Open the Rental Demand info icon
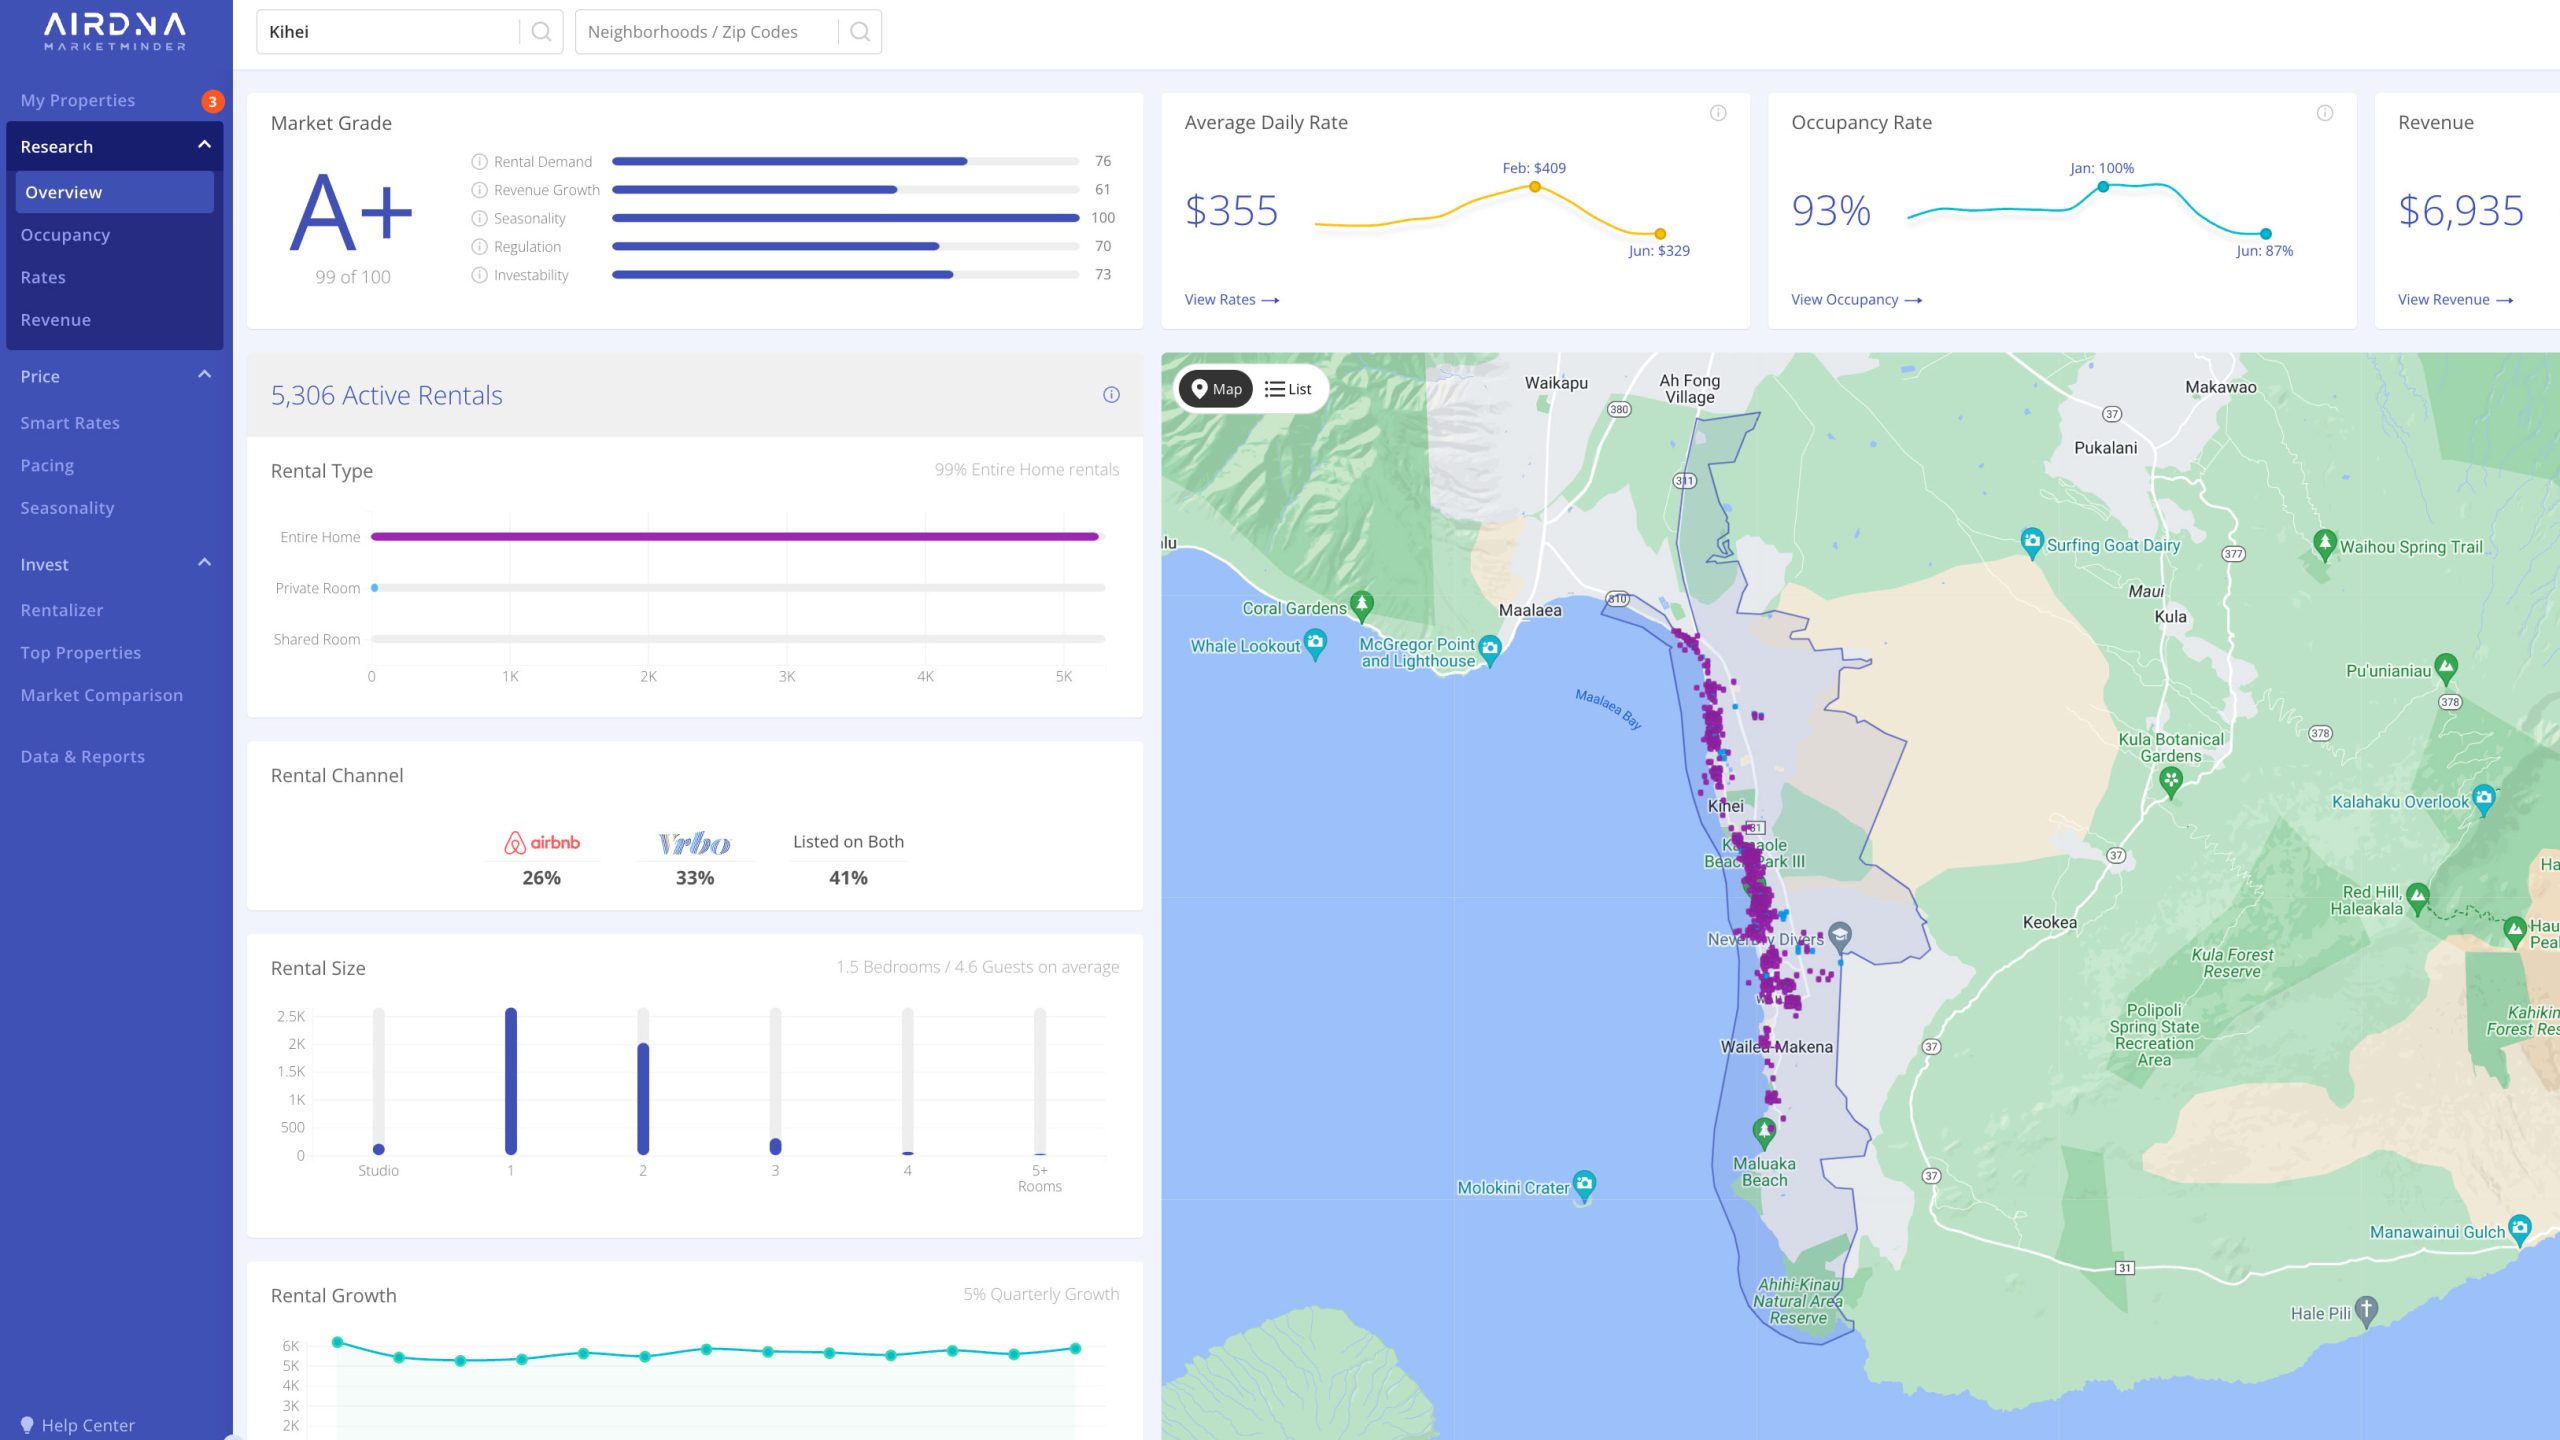This screenshot has height=1440, width=2560. pyautogui.click(x=479, y=161)
